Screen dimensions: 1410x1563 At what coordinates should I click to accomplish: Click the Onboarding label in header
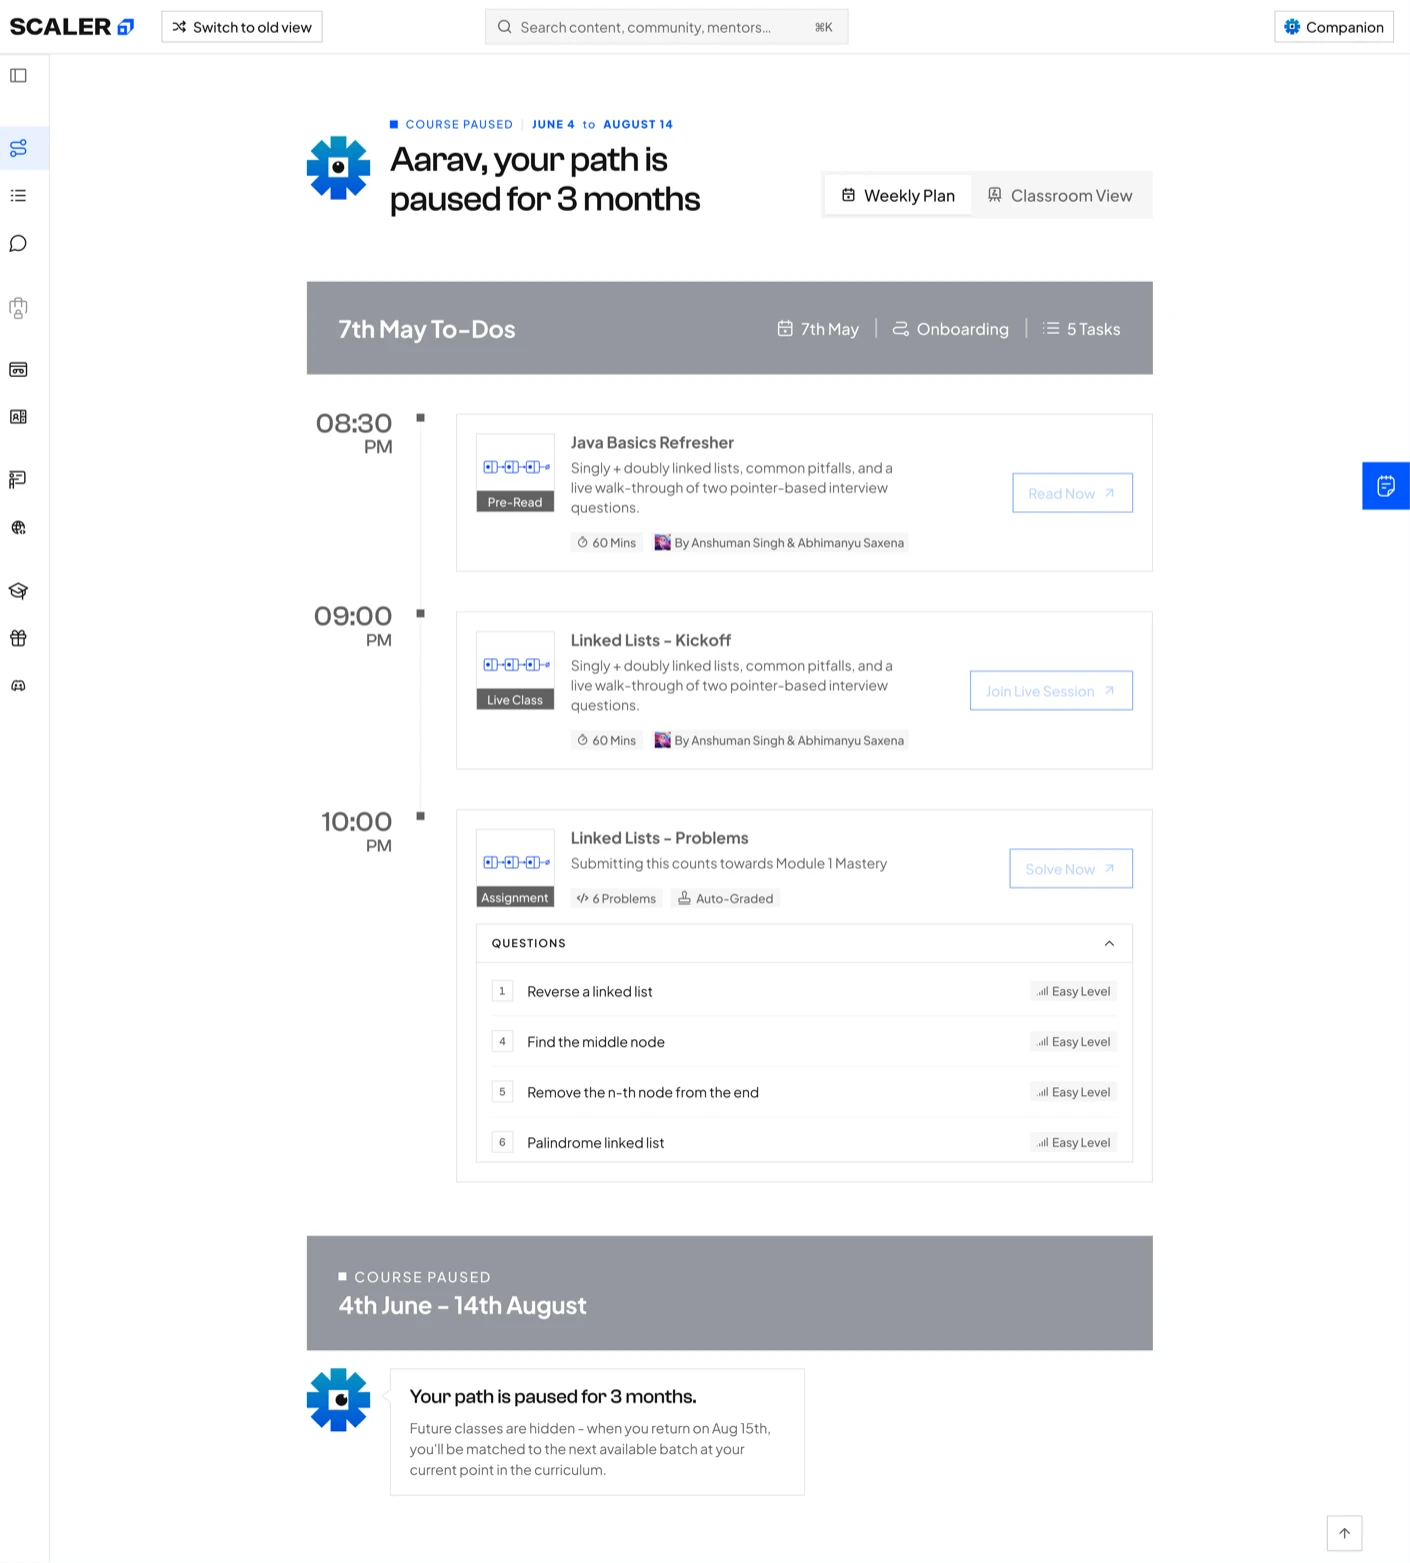[x=951, y=329]
